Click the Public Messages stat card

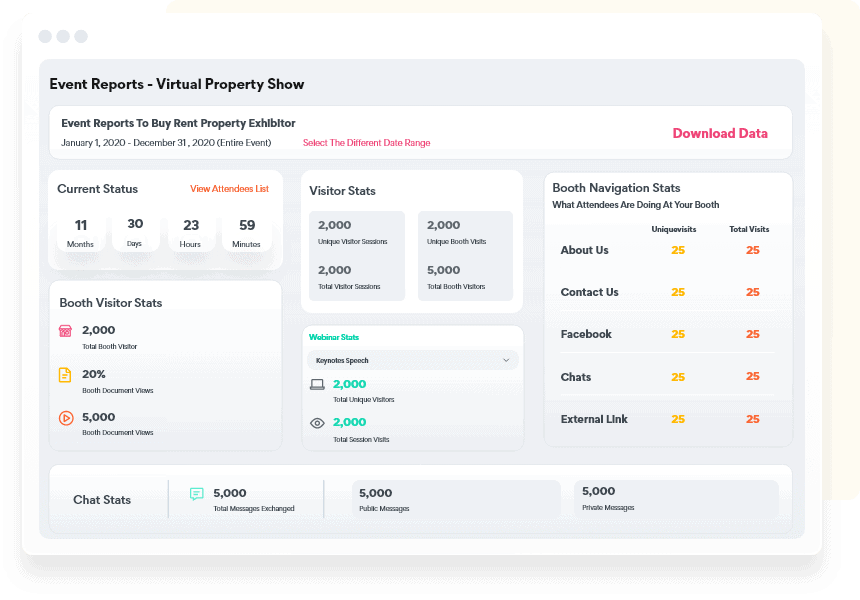click(456, 499)
